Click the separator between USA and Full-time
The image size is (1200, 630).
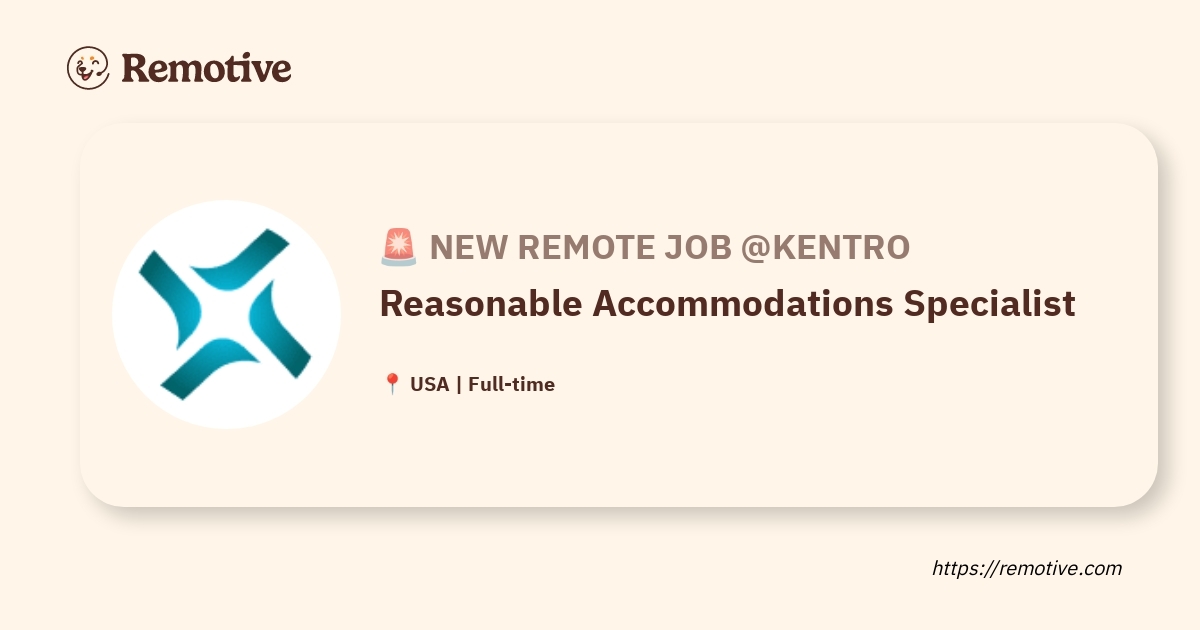458,384
